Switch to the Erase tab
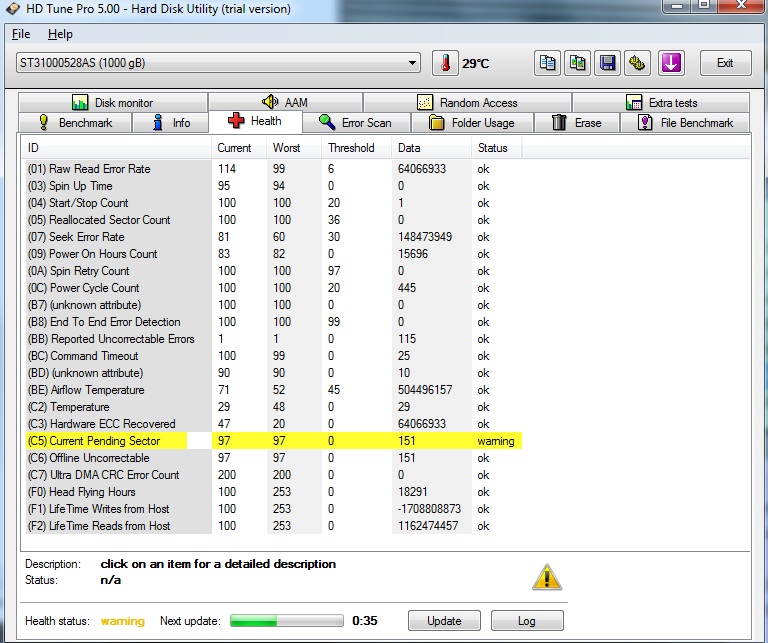 click(x=576, y=122)
